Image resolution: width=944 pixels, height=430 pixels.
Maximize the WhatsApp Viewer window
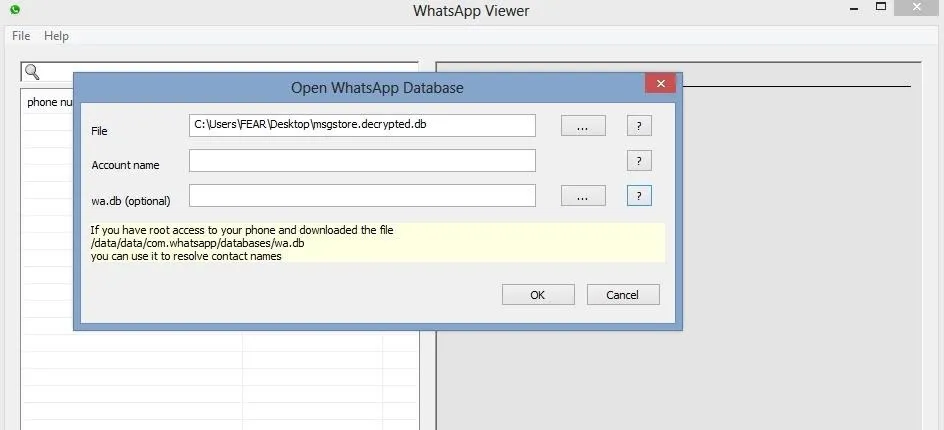[881, 8]
